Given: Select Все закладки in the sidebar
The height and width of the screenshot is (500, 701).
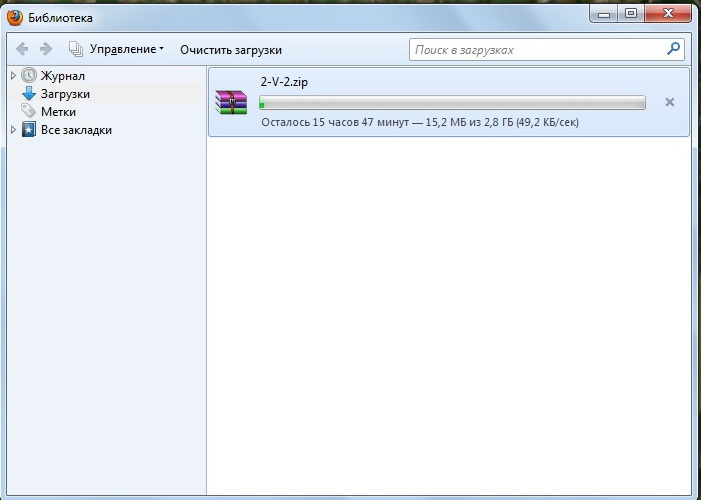Looking at the screenshot, I should [x=76, y=130].
